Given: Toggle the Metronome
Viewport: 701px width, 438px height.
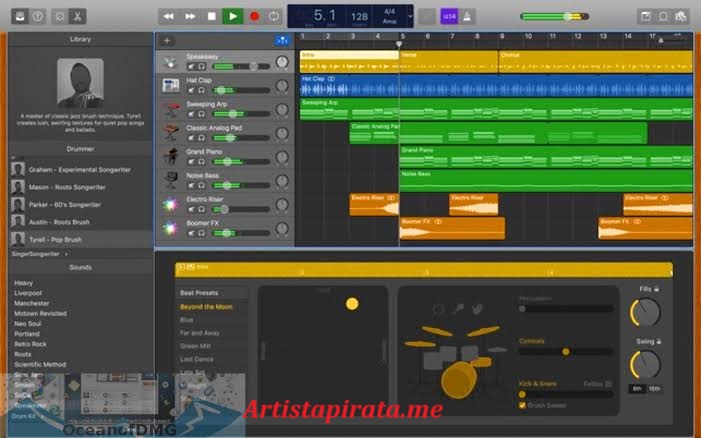Looking at the screenshot, I should [x=467, y=17].
